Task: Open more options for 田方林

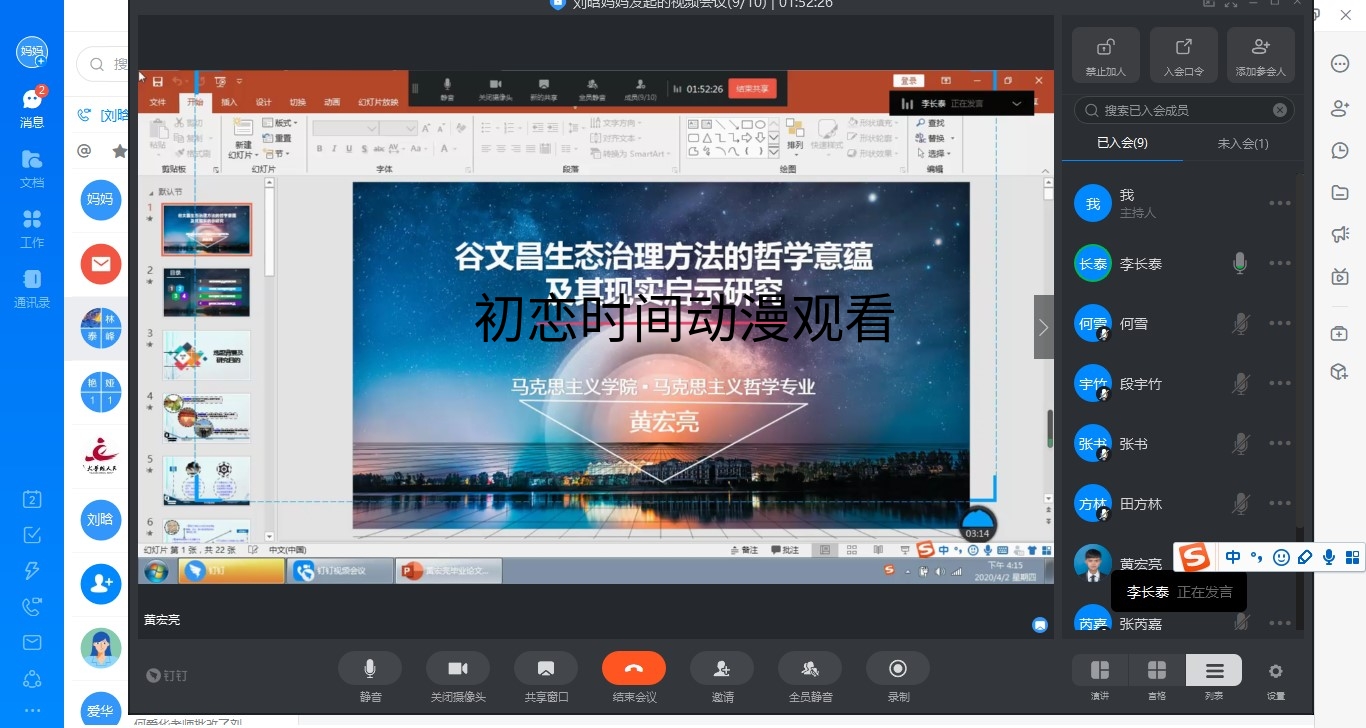Action: coord(1280,503)
